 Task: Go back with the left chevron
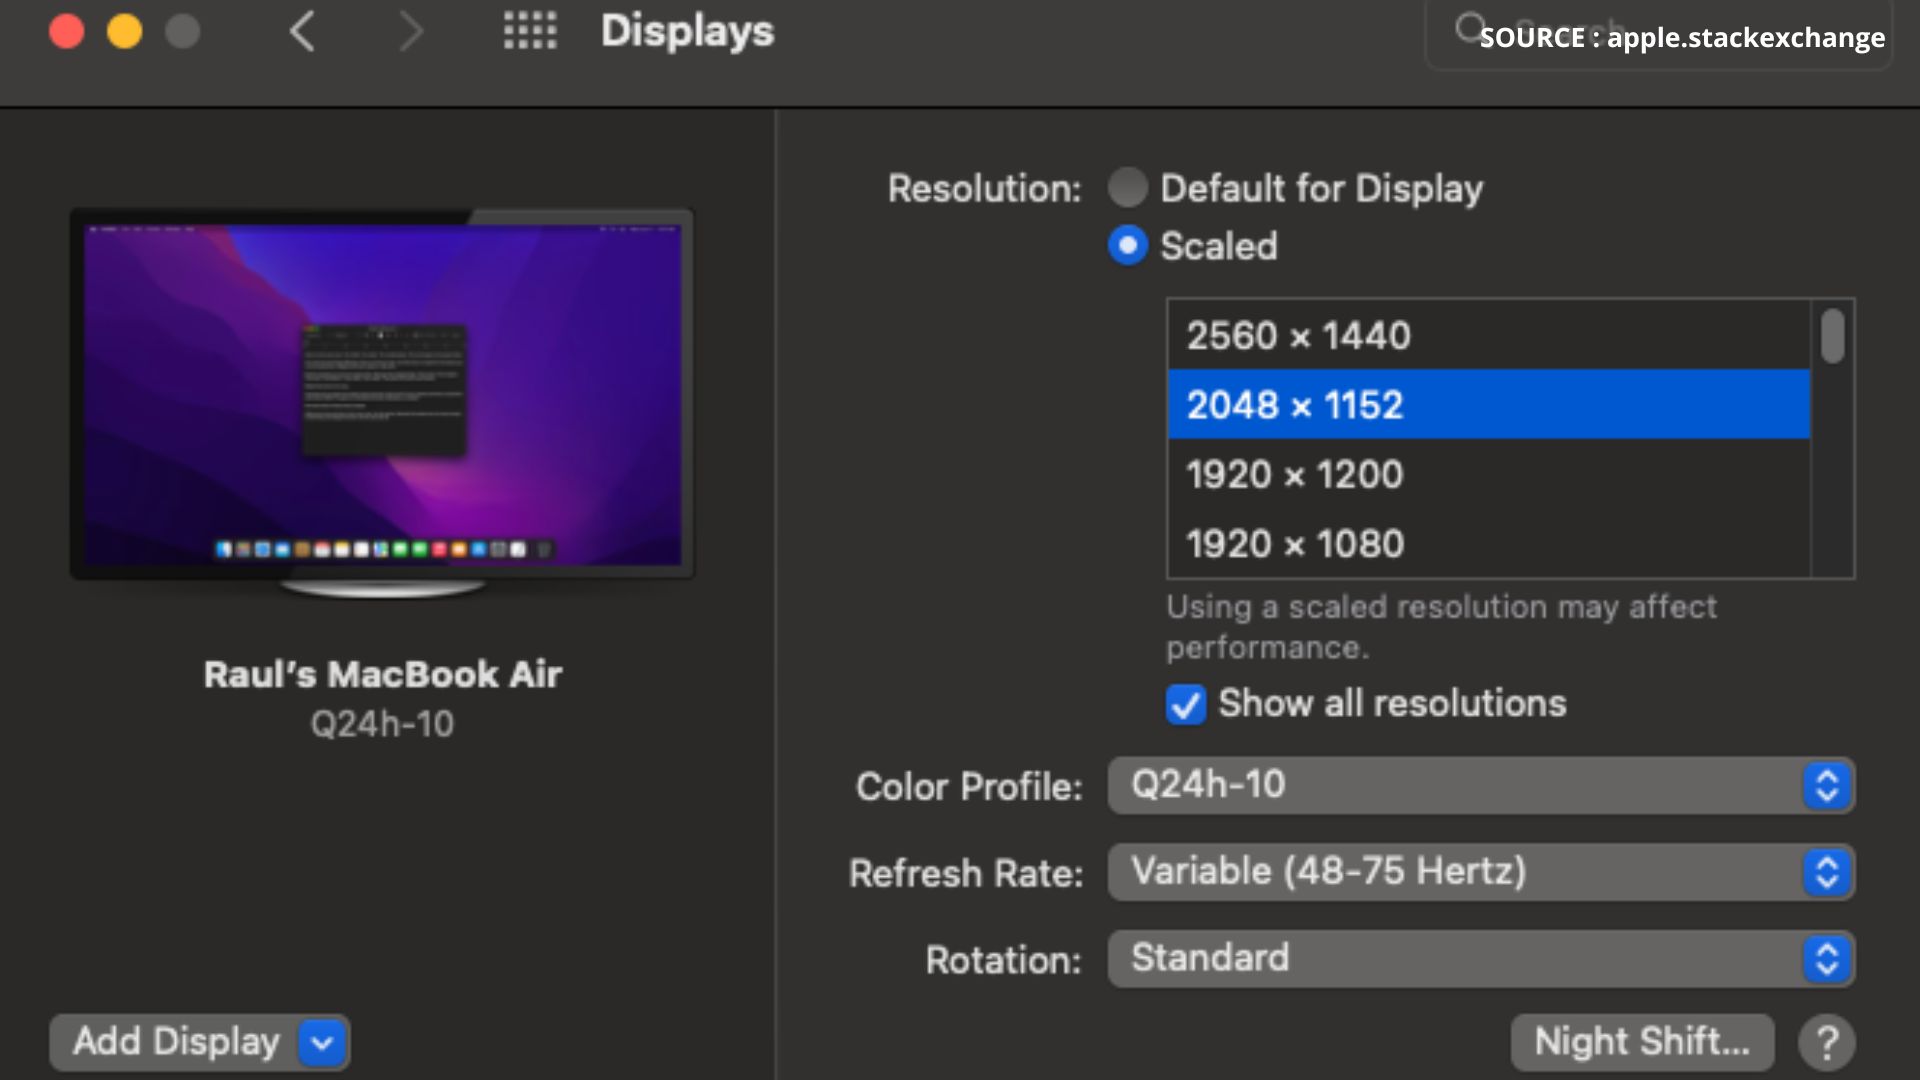coord(302,31)
